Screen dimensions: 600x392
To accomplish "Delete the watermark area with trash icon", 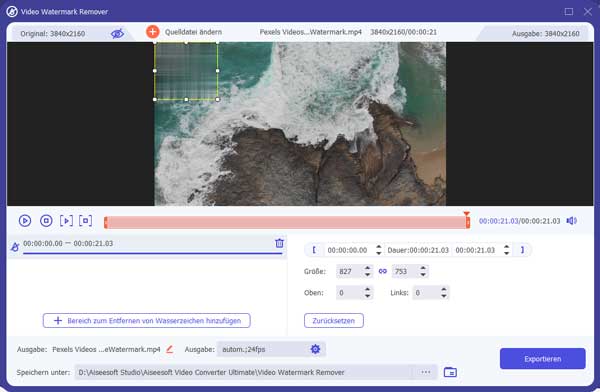I will [280, 243].
